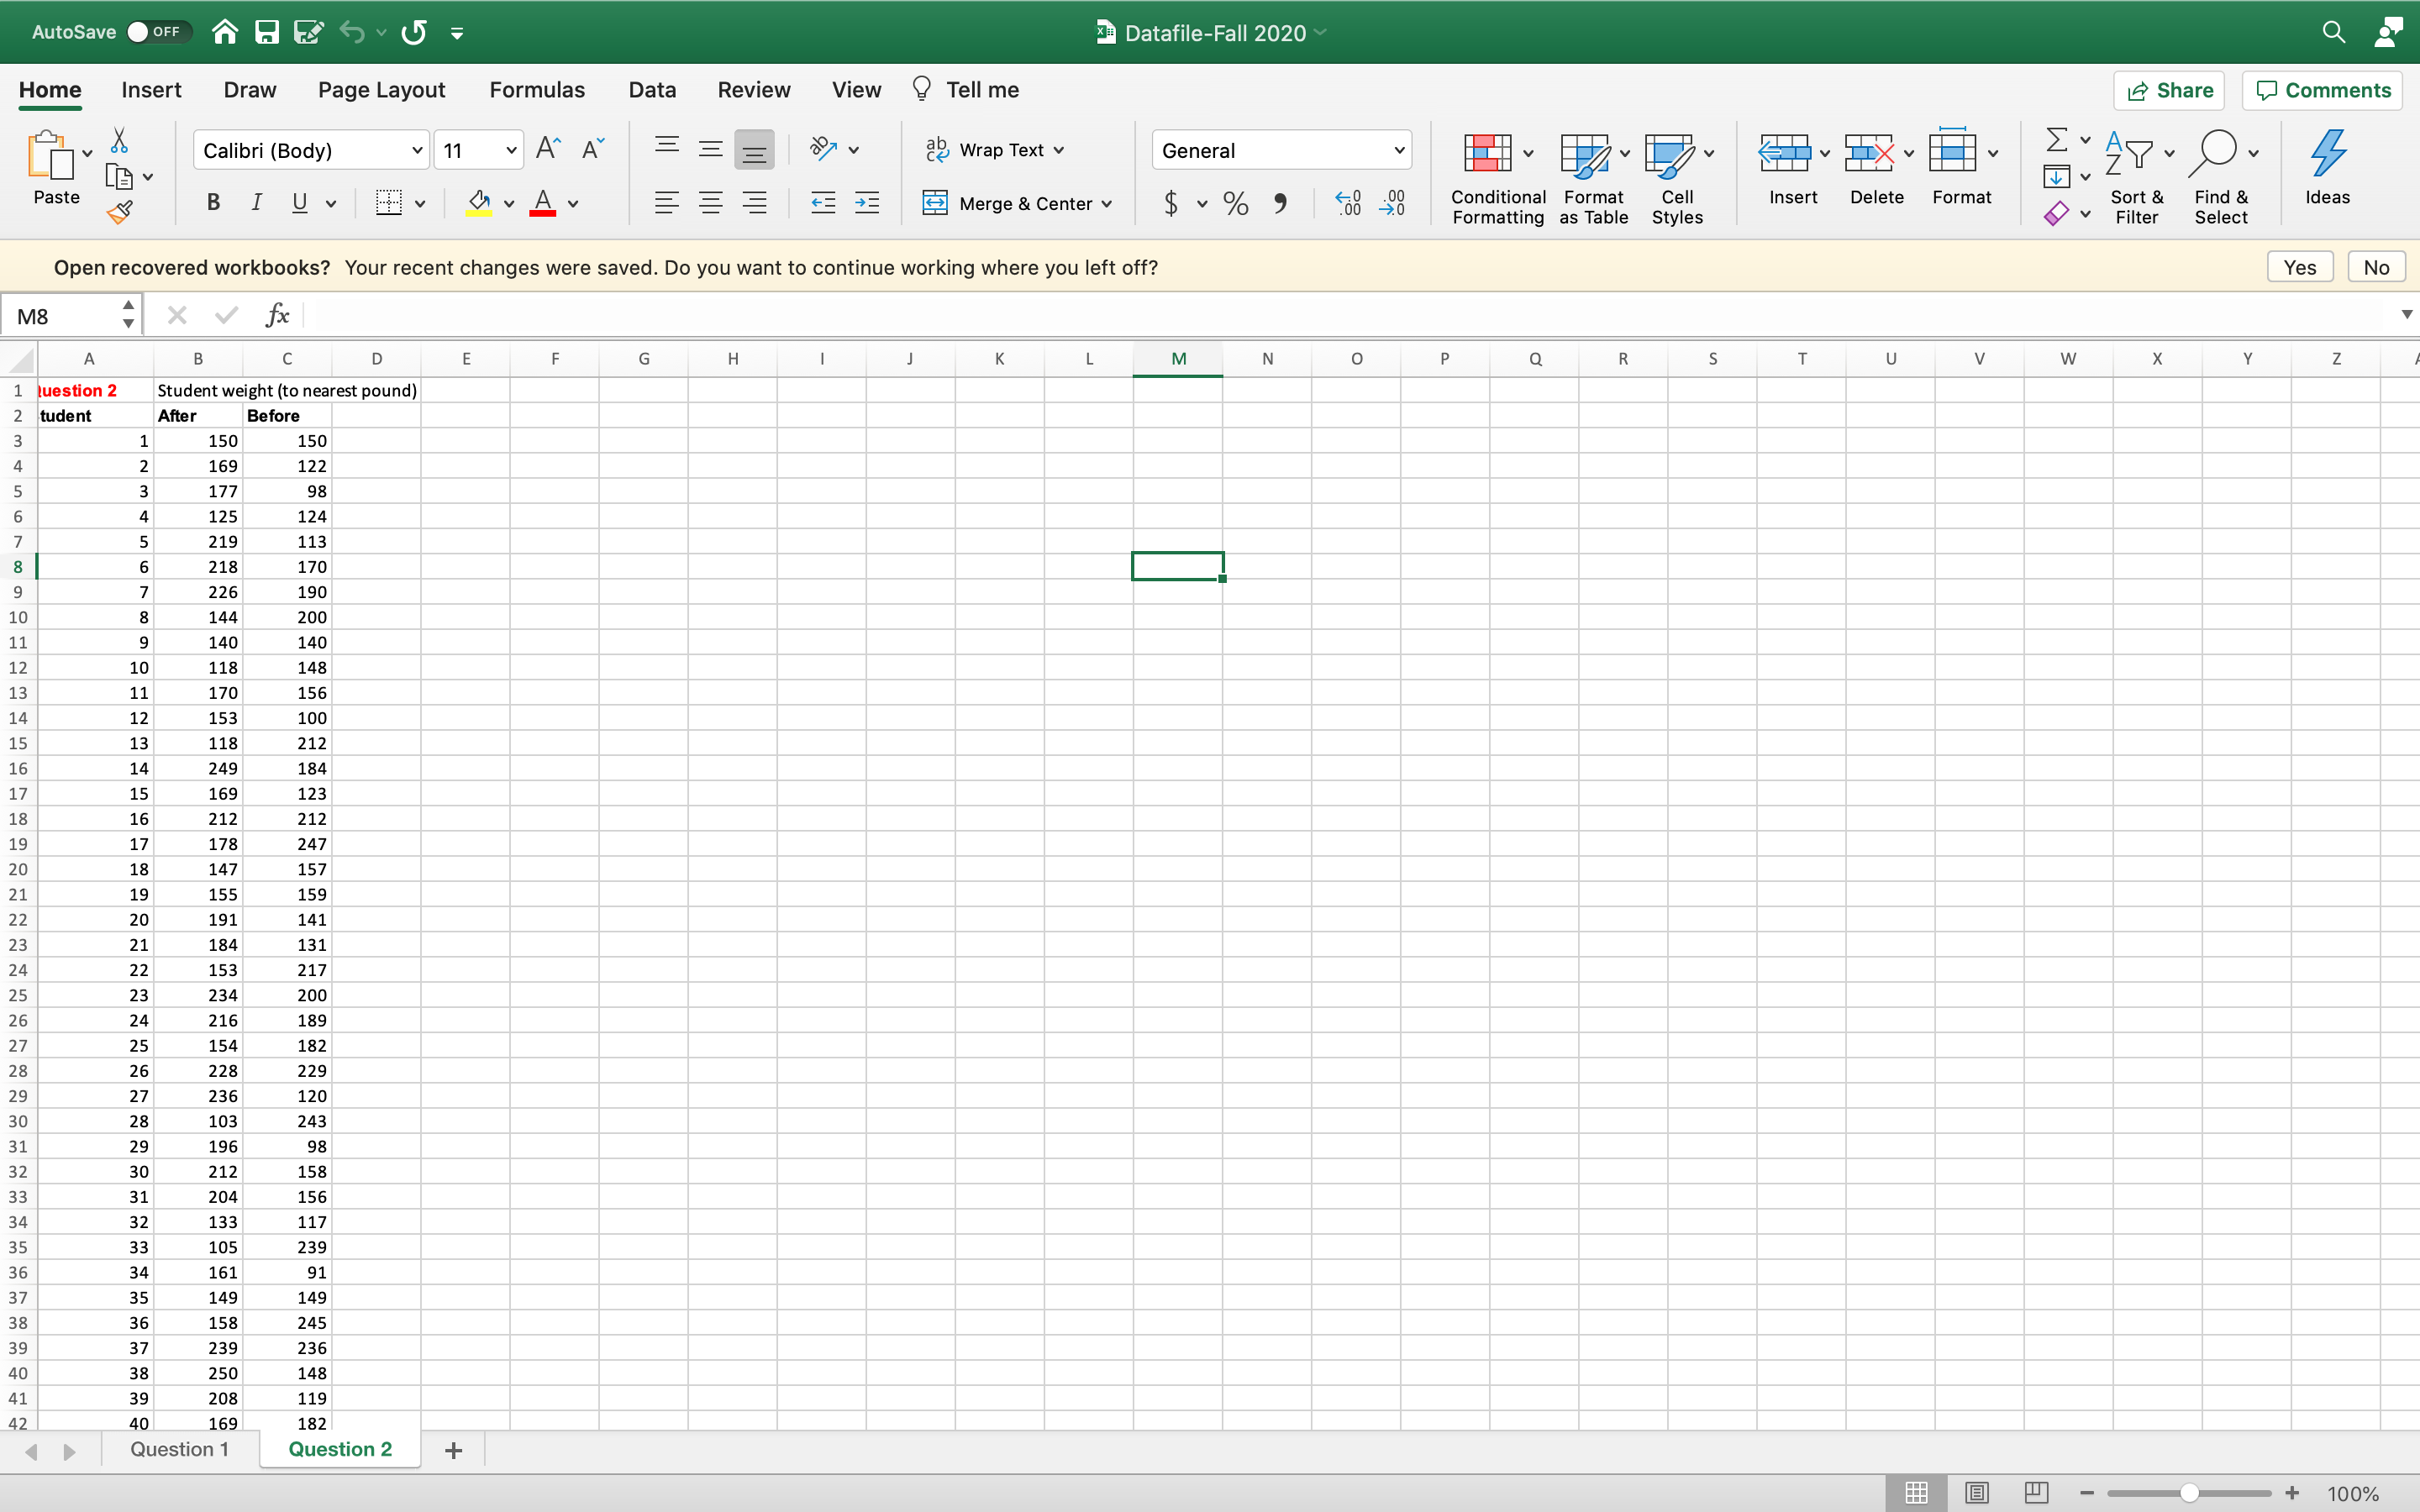2420x1512 pixels.
Task: Switch to the Formulas ribbon tab
Action: pyautogui.click(x=536, y=89)
